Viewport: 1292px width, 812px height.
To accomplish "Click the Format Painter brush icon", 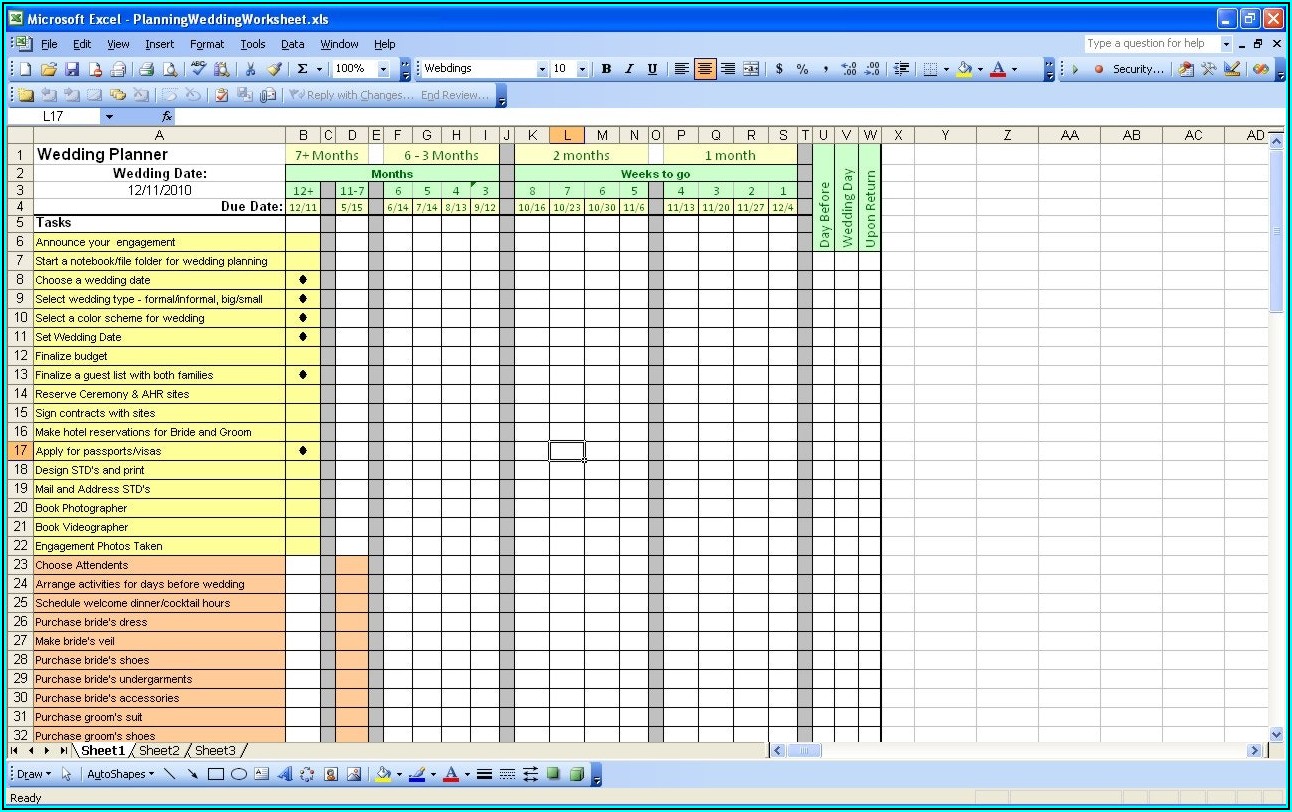I will 274,69.
